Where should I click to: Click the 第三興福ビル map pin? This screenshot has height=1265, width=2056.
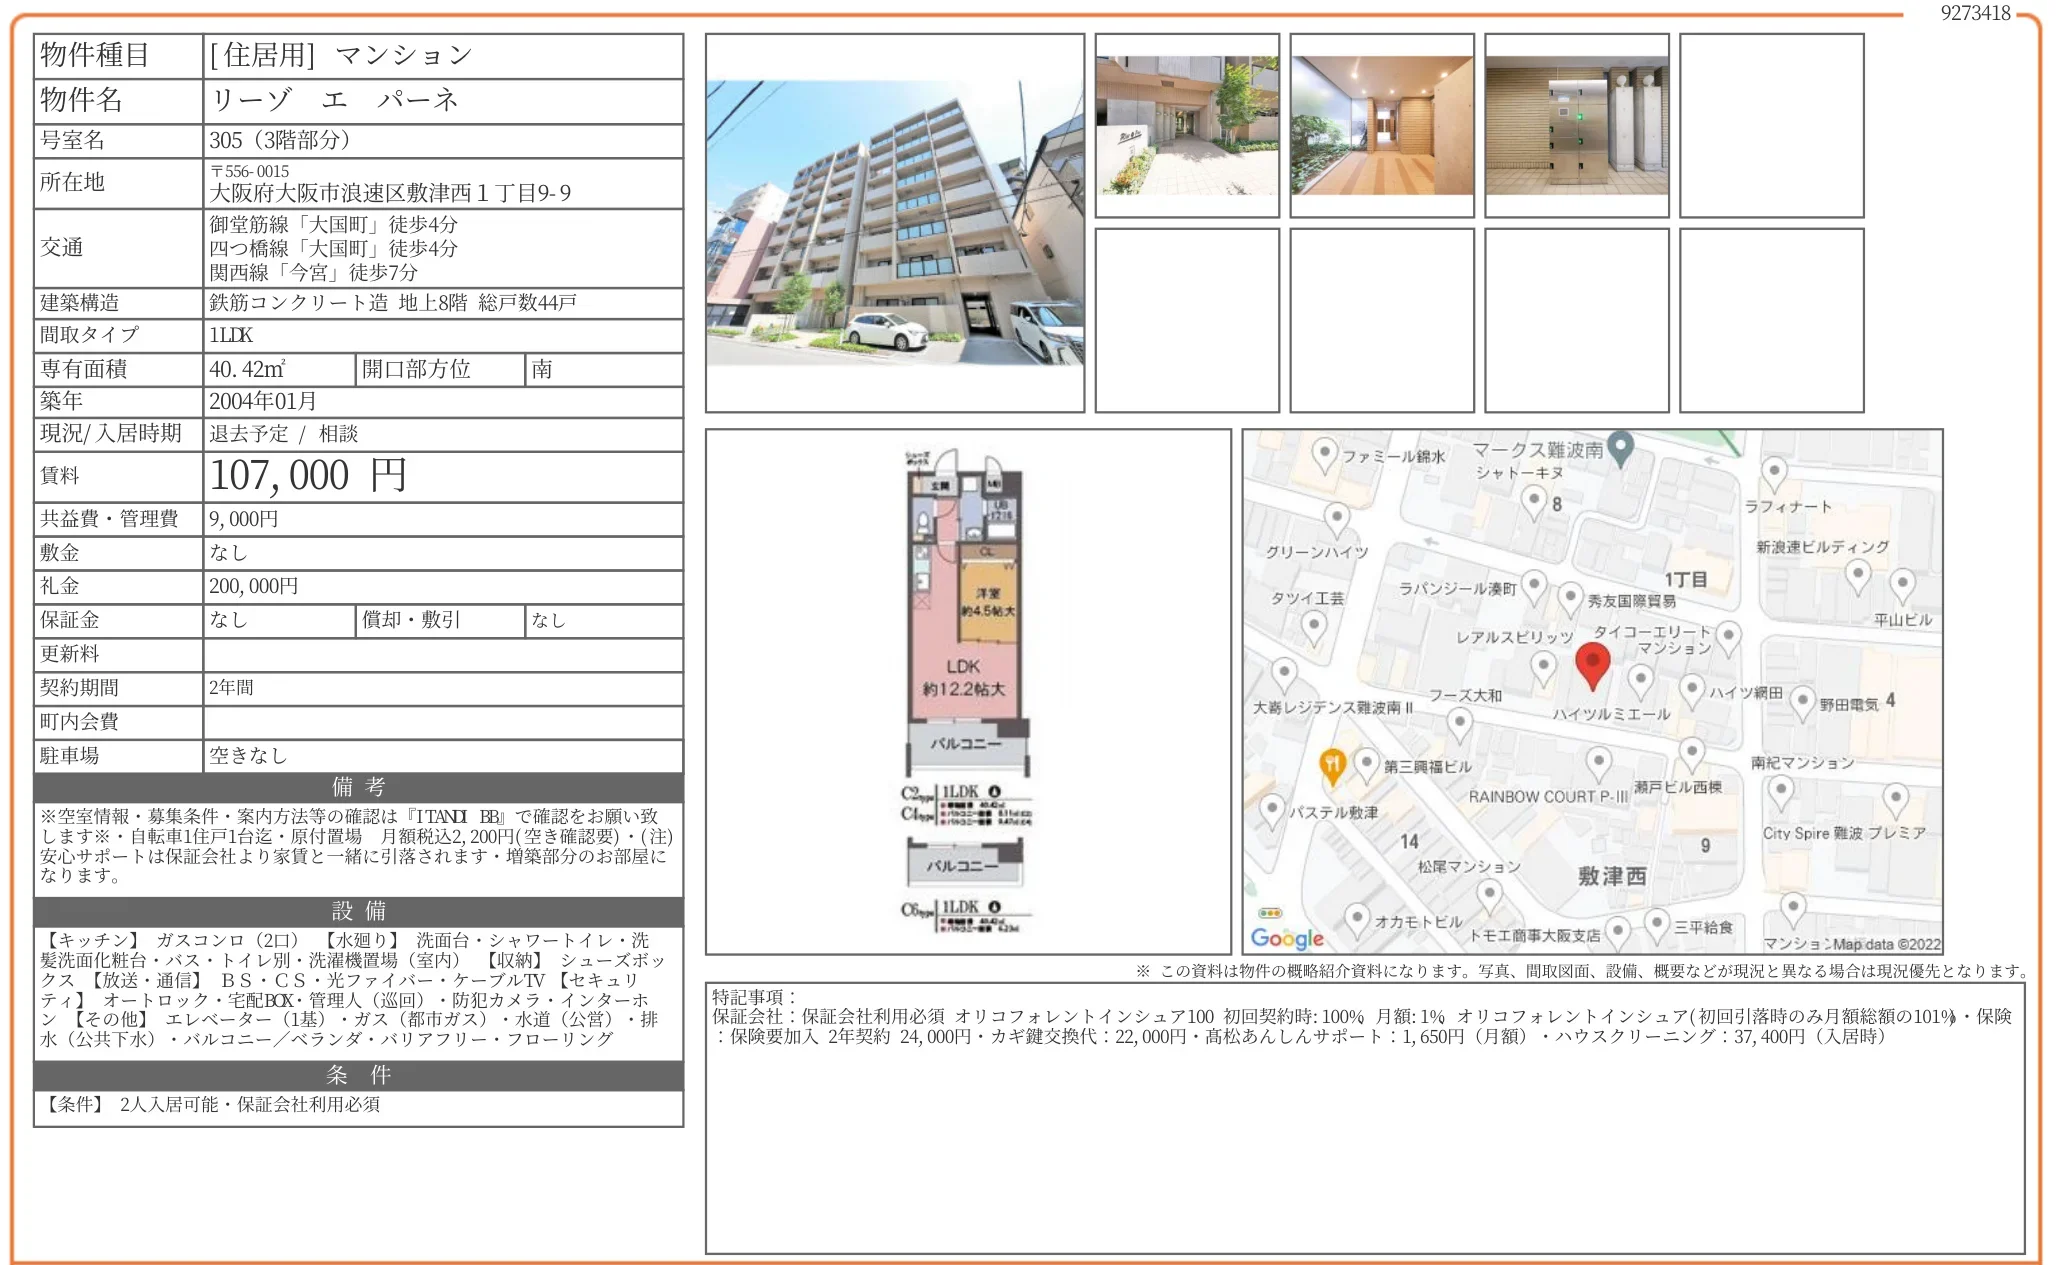coord(1367,764)
